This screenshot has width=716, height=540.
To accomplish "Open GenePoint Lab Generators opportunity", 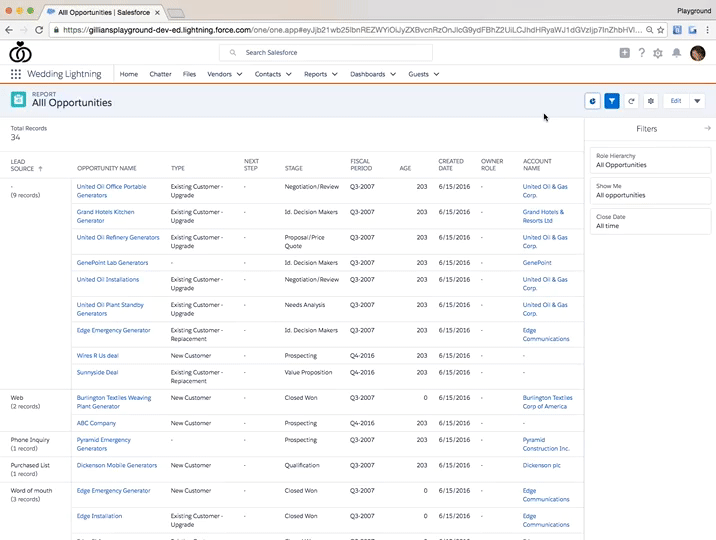I will pyautogui.click(x=112, y=262).
